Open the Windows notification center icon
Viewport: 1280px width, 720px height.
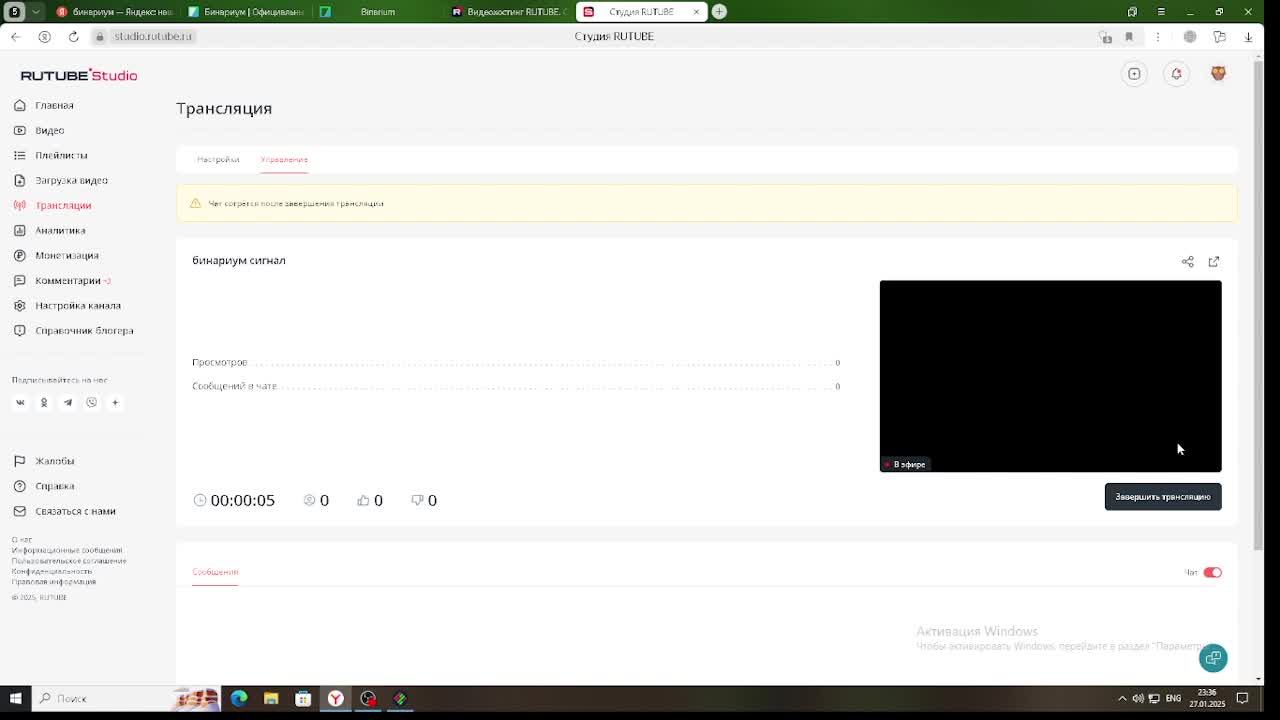[x=1243, y=698]
